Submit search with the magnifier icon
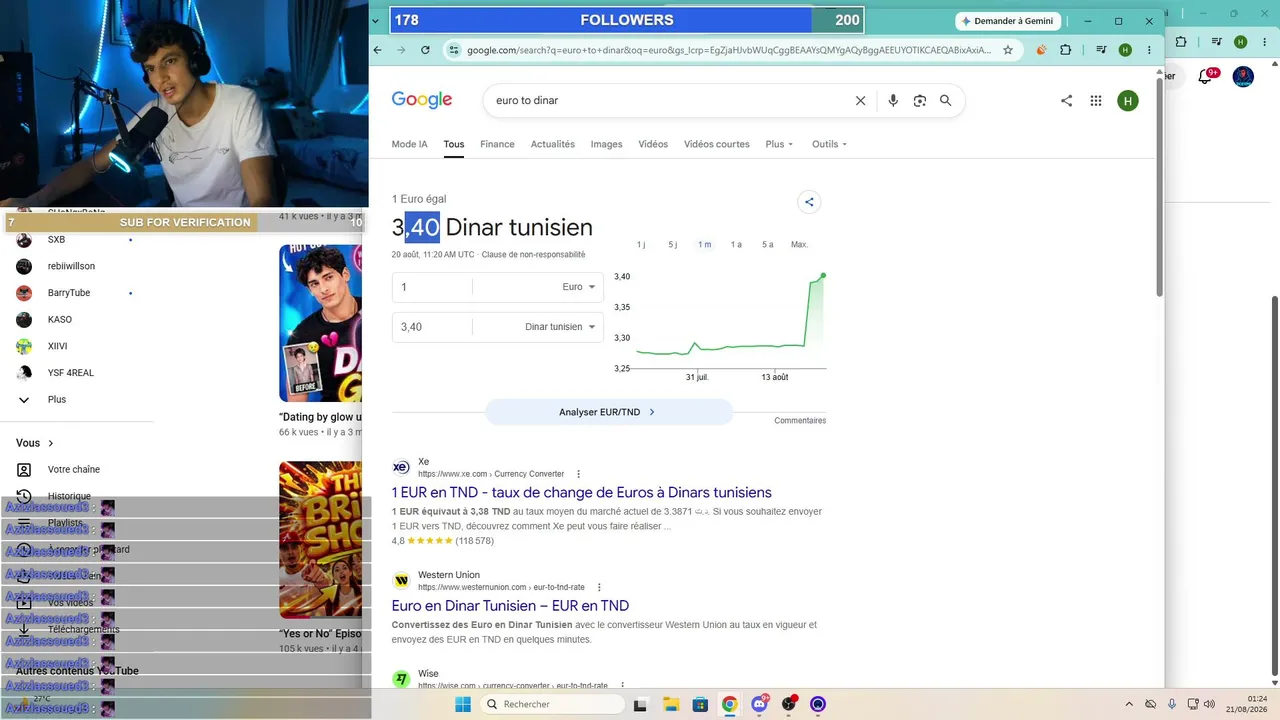Viewport: 1280px width, 720px height. point(945,100)
